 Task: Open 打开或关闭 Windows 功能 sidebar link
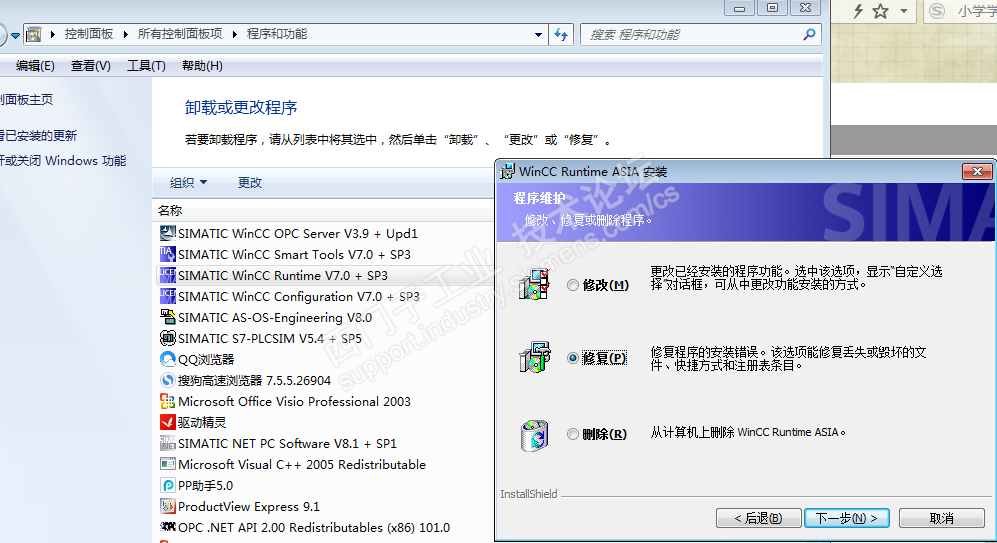(63, 161)
